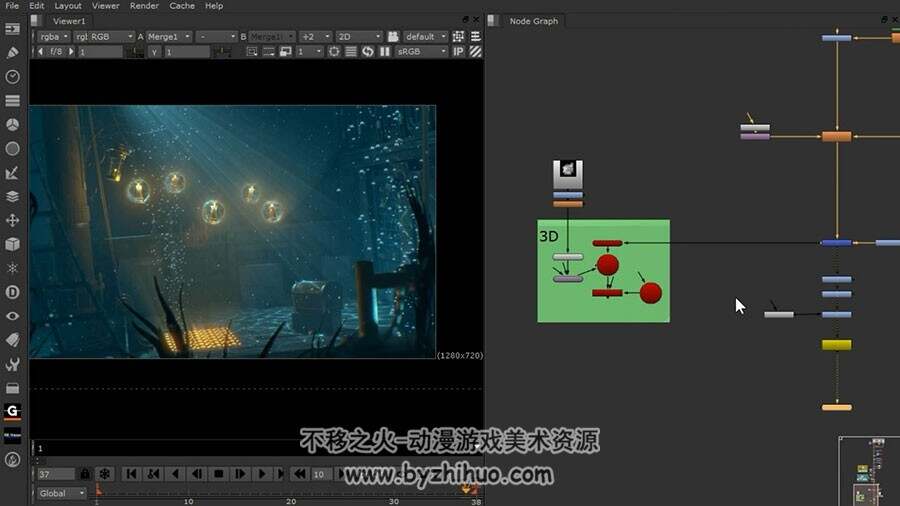Viewport: 900px width, 506px height.
Task: Click the viewer scanline display icon
Action: 351,52
